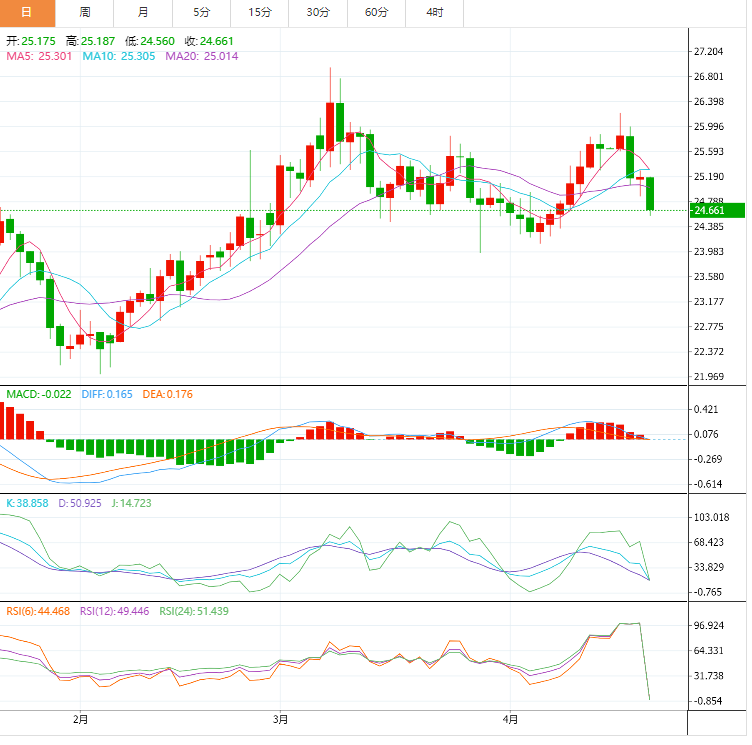This screenshot has width=752, height=745.
Task: Click the MA20: 25.014 label
Action: pos(202,56)
